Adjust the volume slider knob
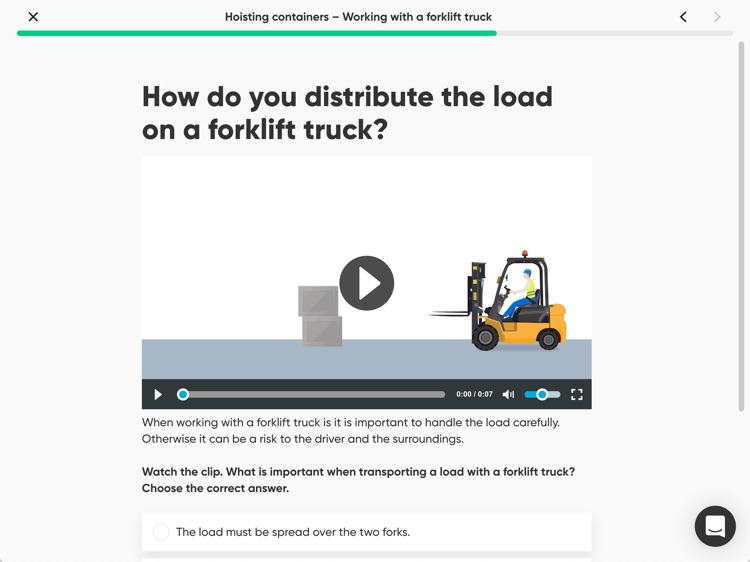The width and height of the screenshot is (750, 562). pyautogui.click(x=542, y=395)
